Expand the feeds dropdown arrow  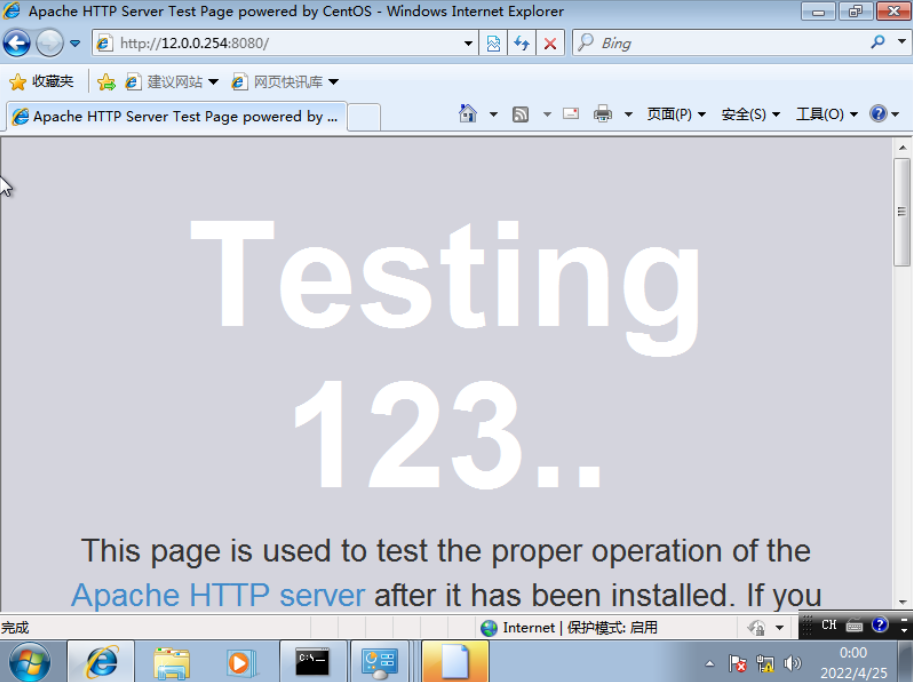(547, 114)
